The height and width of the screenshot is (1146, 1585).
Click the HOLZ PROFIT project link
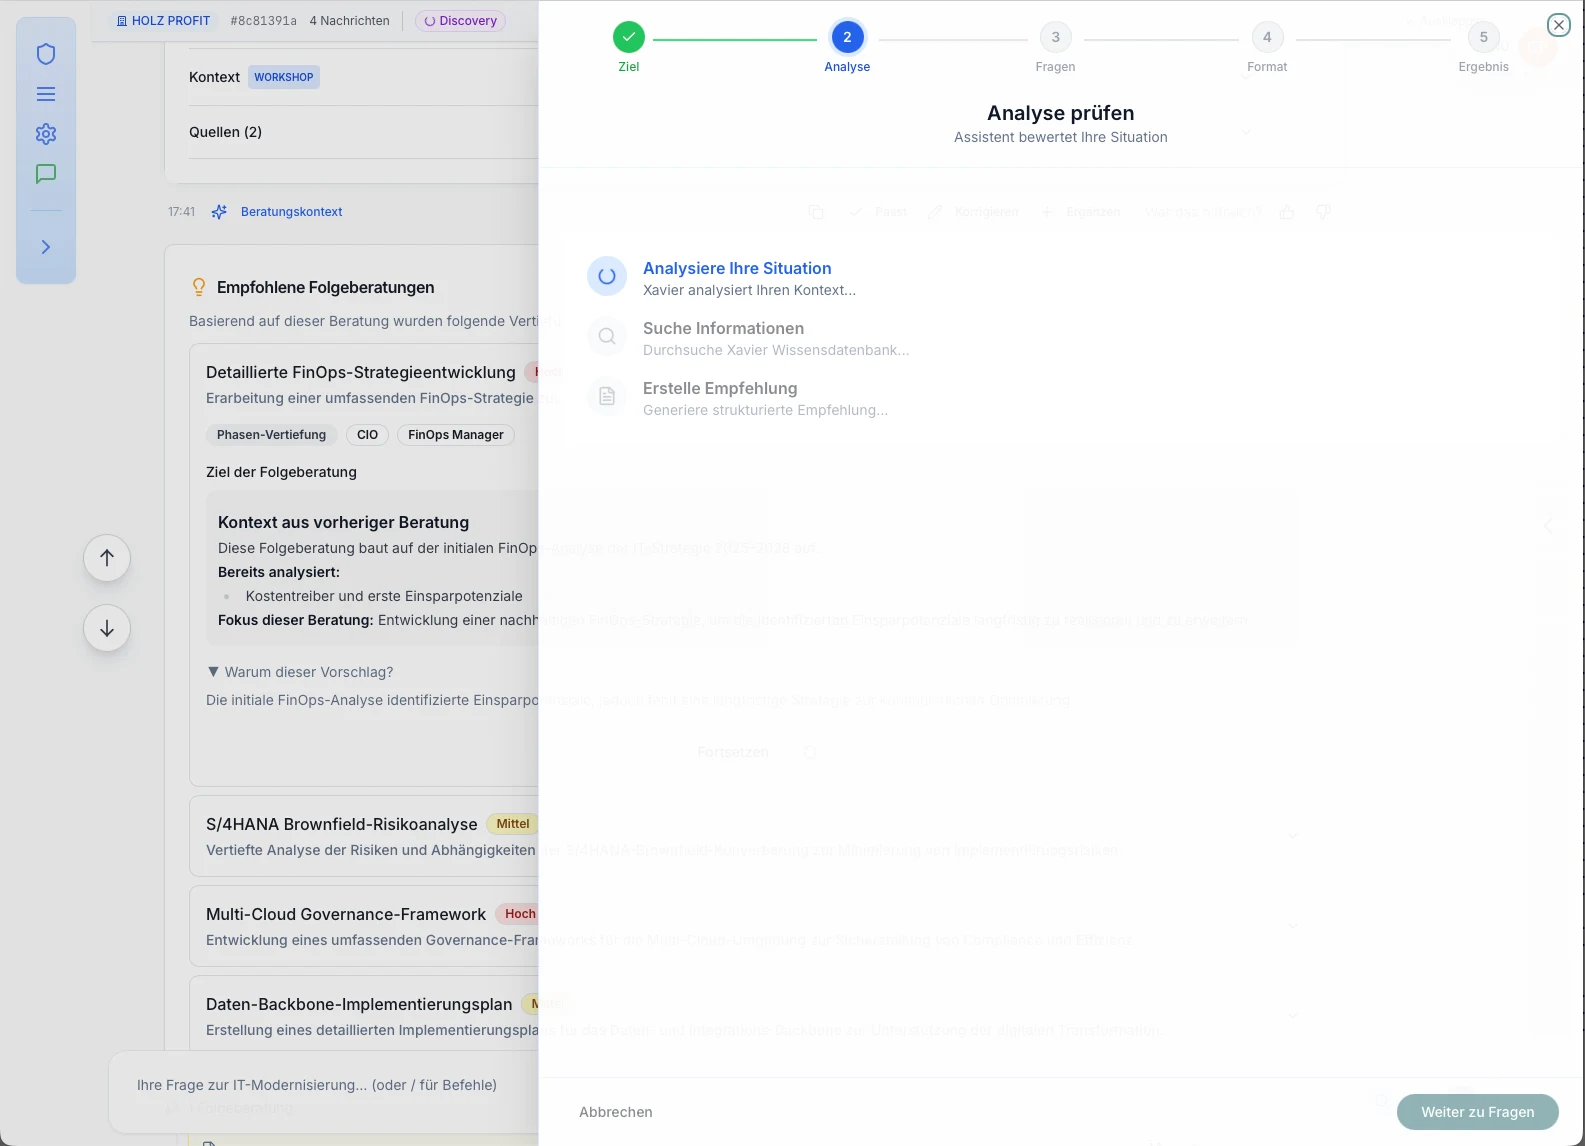[x=163, y=21]
